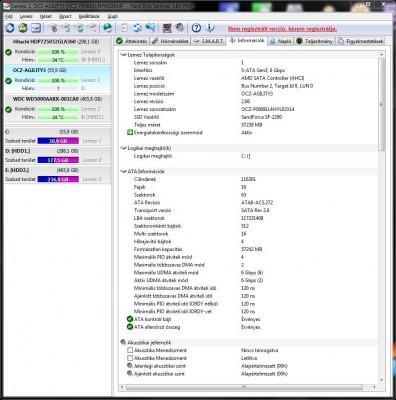This screenshot has height=400, width=396.
Task: Click the red unregistered version registration link
Action: coord(282,29)
